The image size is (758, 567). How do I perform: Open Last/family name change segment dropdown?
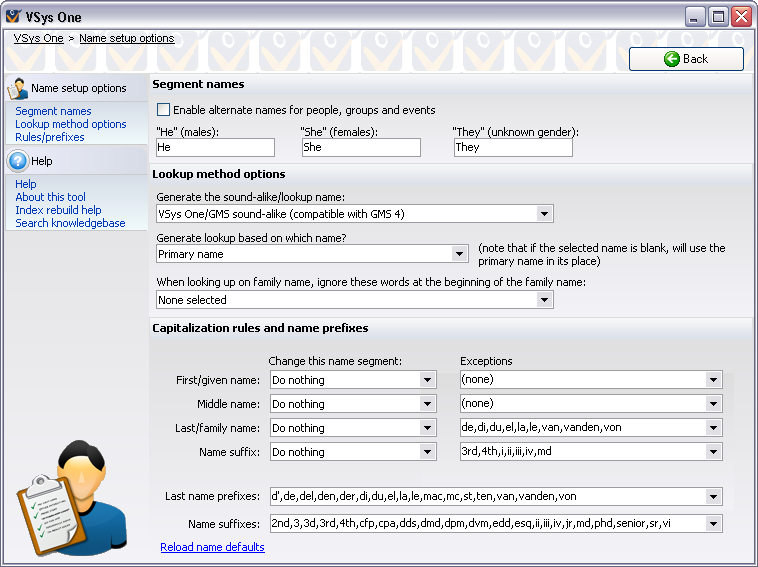pyautogui.click(x=427, y=428)
